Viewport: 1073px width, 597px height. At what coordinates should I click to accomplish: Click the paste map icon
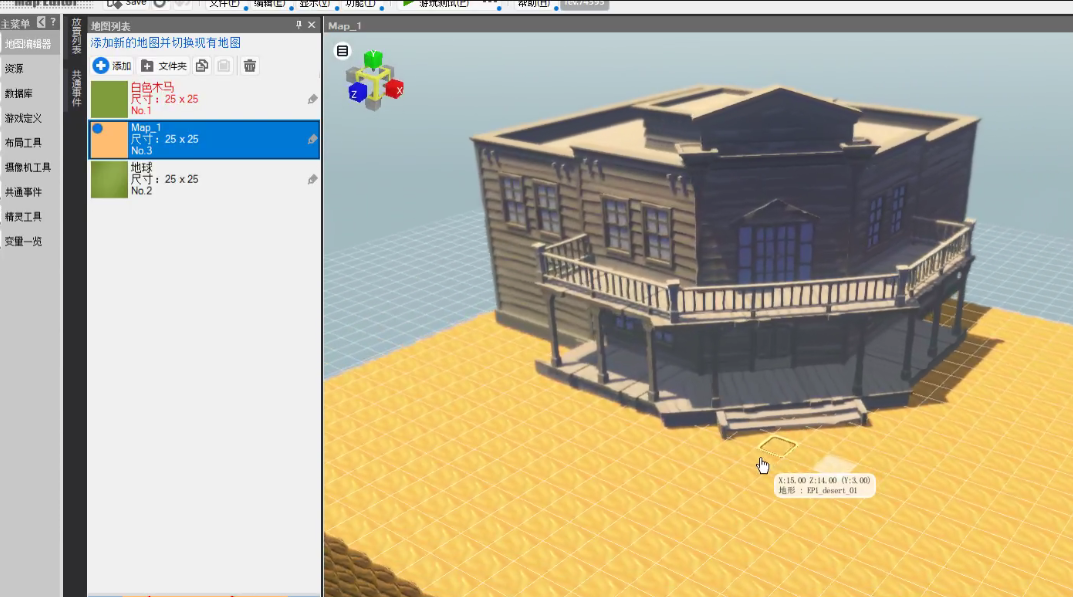[x=224, y=66]
